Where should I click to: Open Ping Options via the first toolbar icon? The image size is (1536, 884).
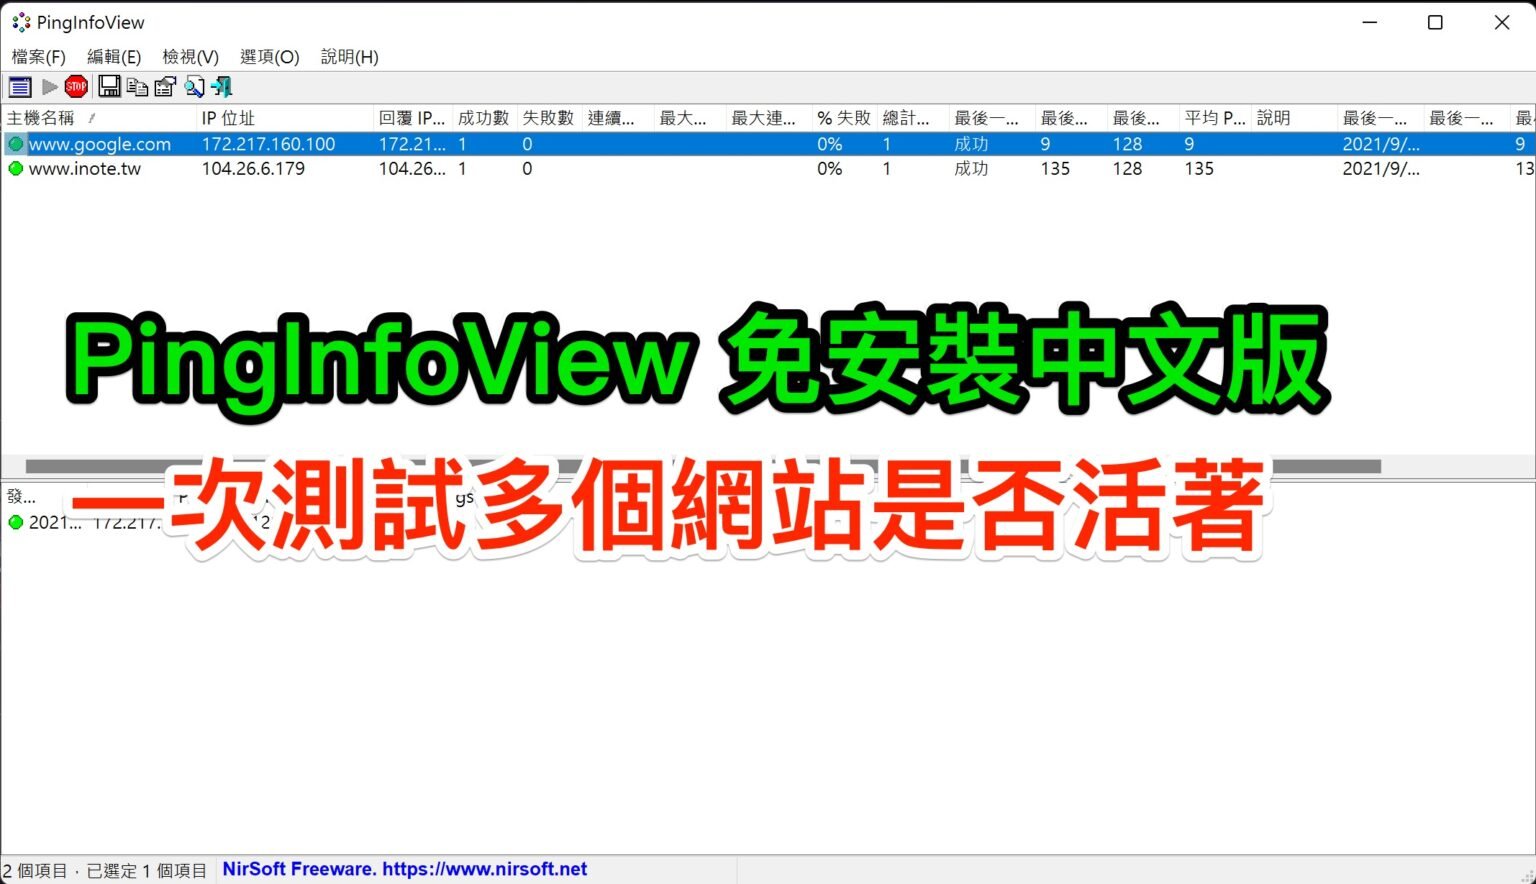[19, 87]
